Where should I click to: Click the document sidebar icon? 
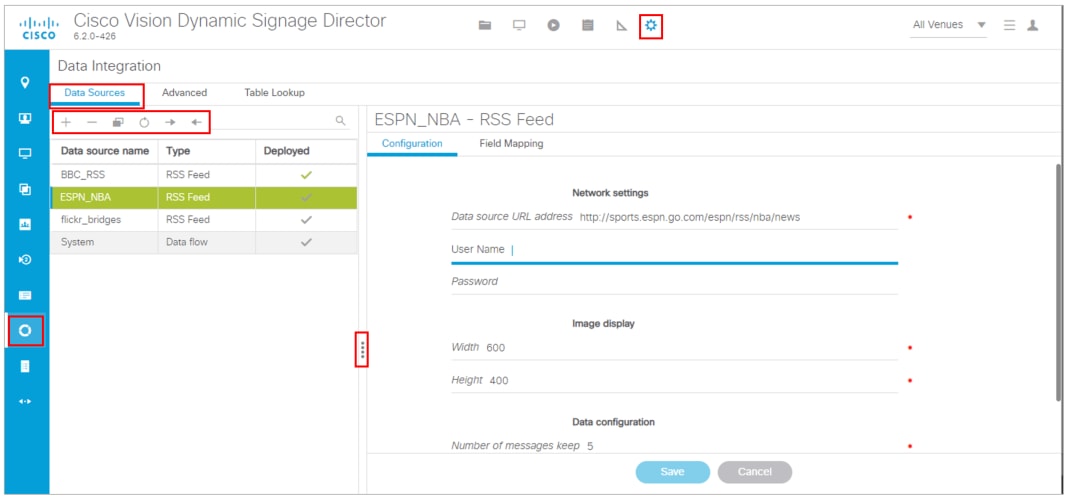pos(26,366)
